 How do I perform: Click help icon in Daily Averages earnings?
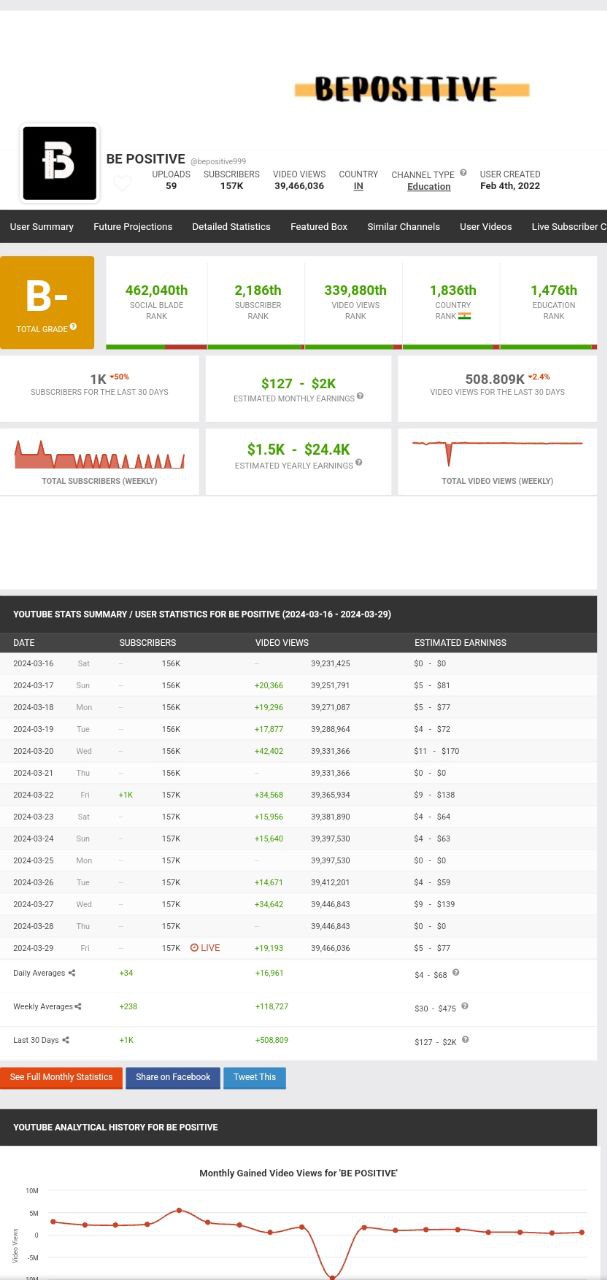click(456, 972)
